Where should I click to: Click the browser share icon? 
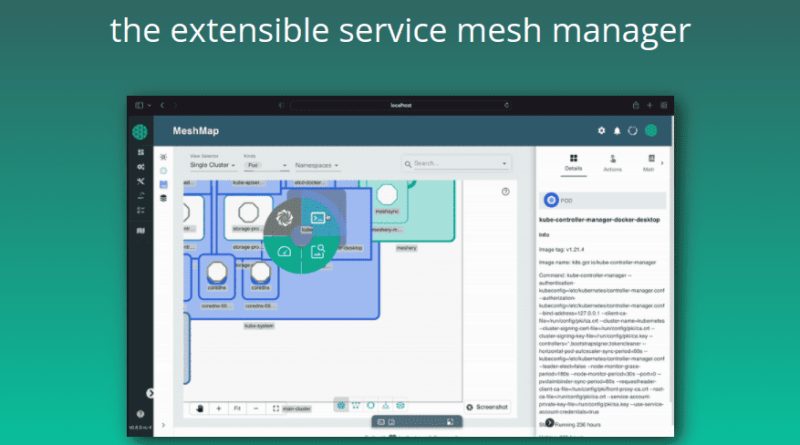(636, 105)
